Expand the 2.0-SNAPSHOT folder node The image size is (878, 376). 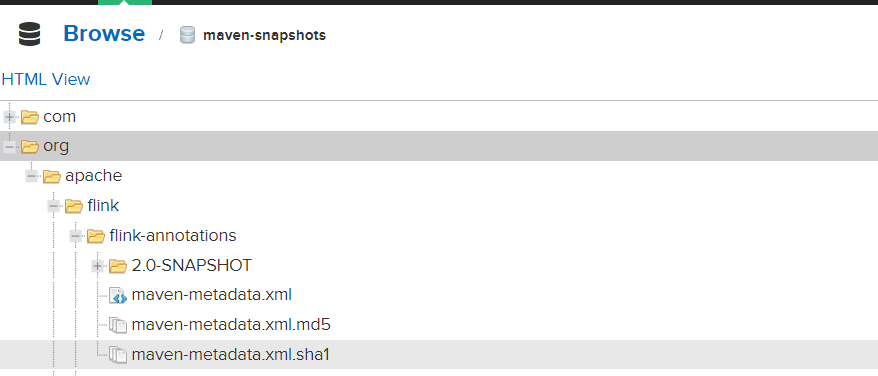pos(98,266)
